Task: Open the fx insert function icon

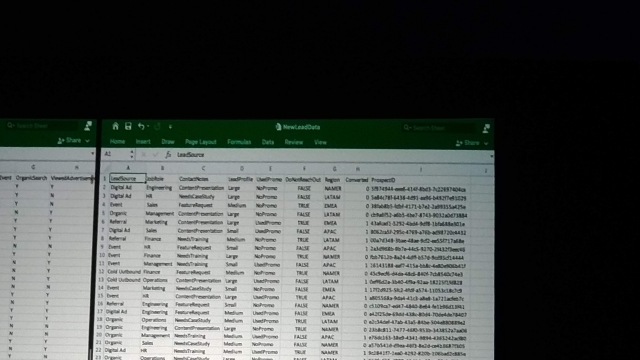Action: [168, 155]
